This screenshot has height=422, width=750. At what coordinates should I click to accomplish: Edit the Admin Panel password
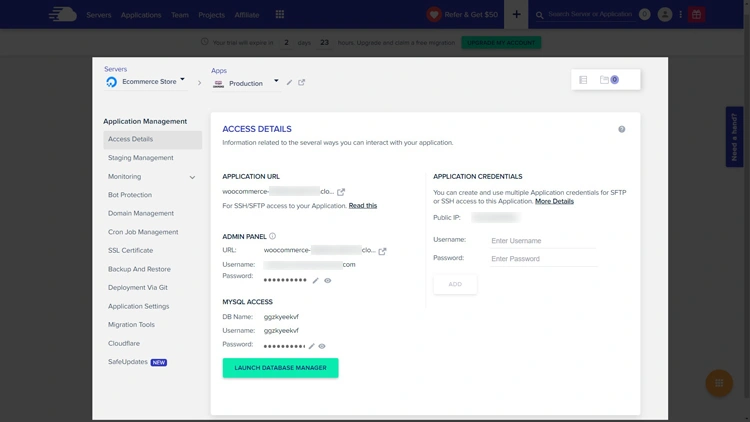[316, 281]
